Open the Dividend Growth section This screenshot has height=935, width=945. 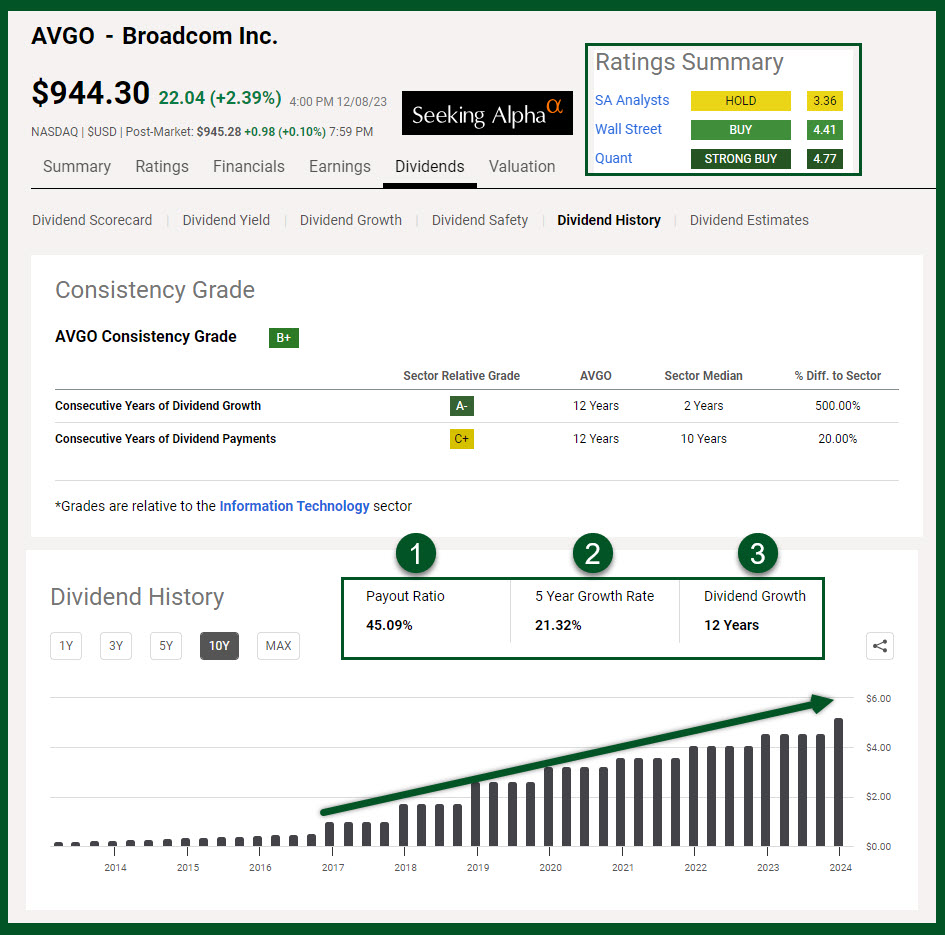[350, 220]
